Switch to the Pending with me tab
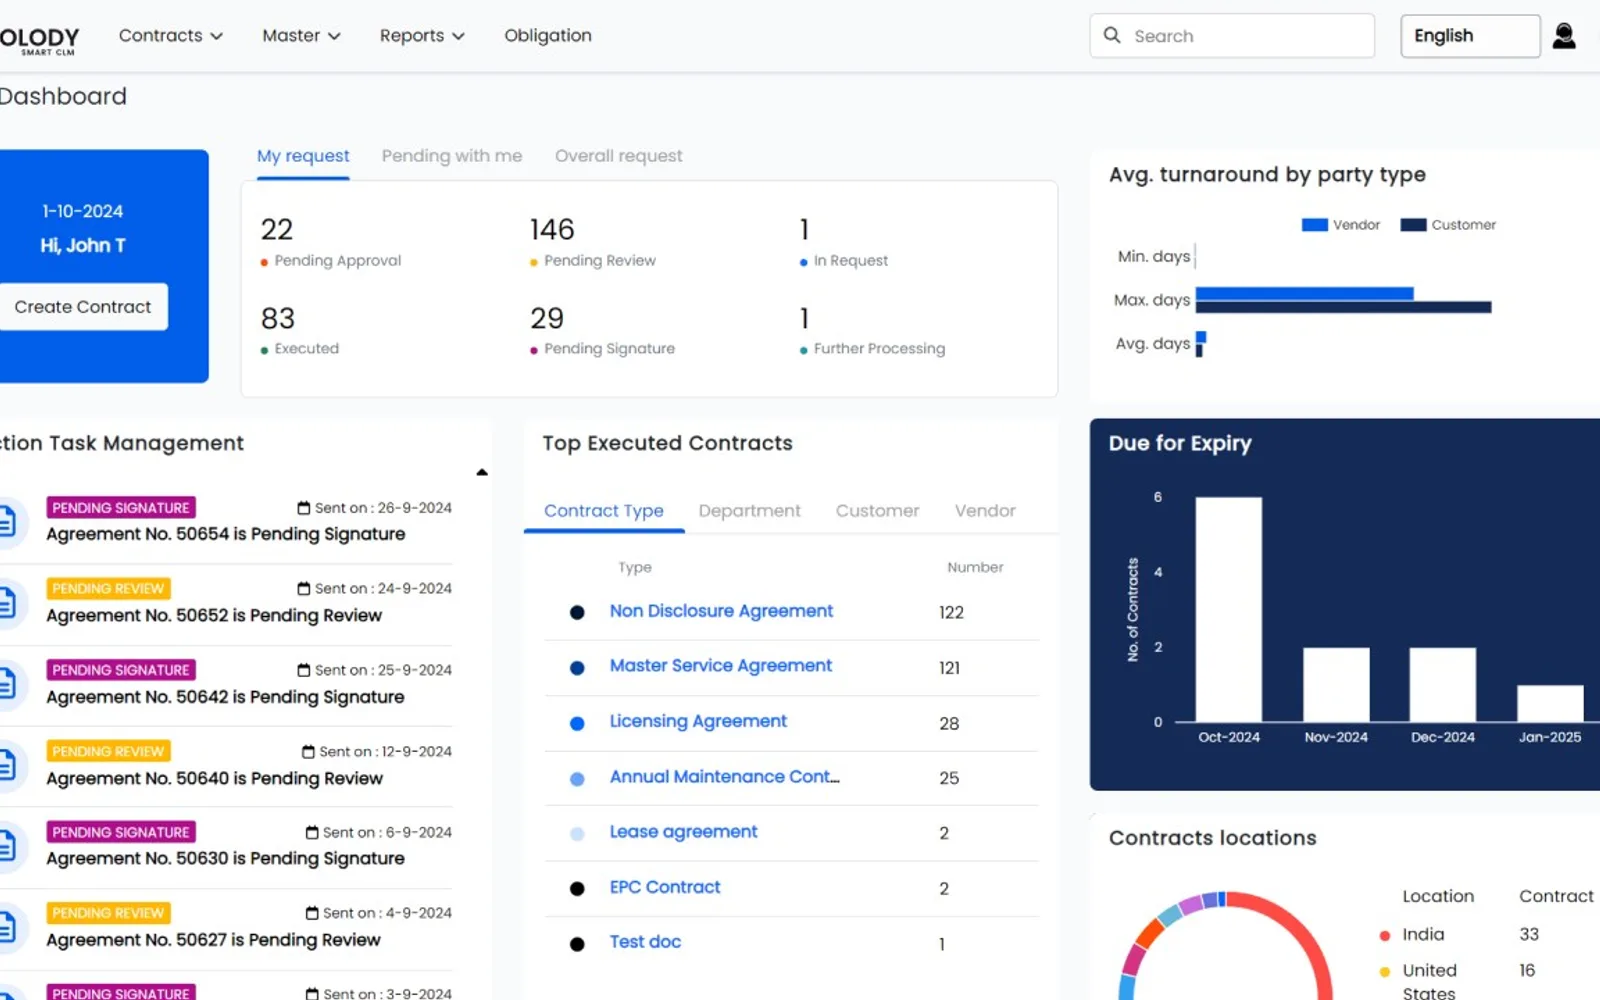This screenshot has width=1600, height=1000. pos(452,156)
